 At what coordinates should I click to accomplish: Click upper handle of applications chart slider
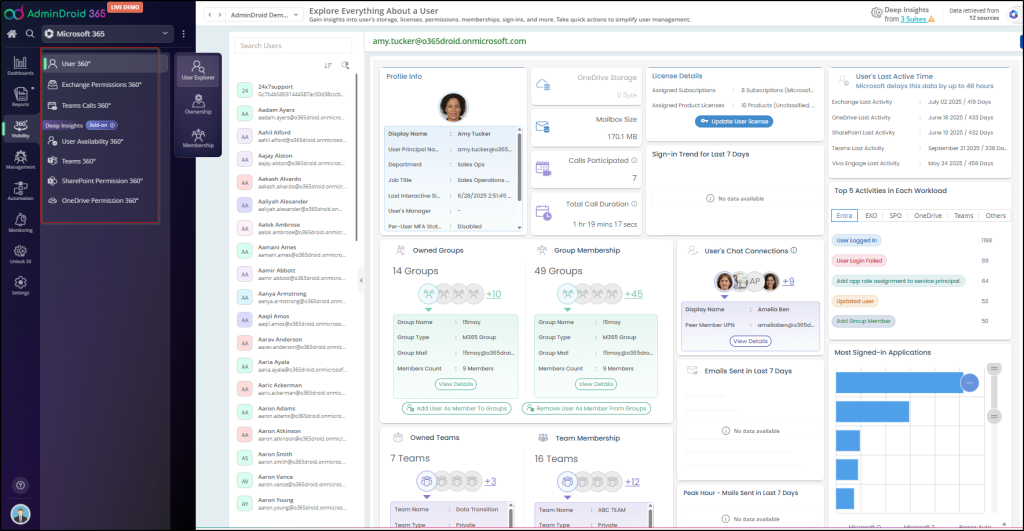994,369
